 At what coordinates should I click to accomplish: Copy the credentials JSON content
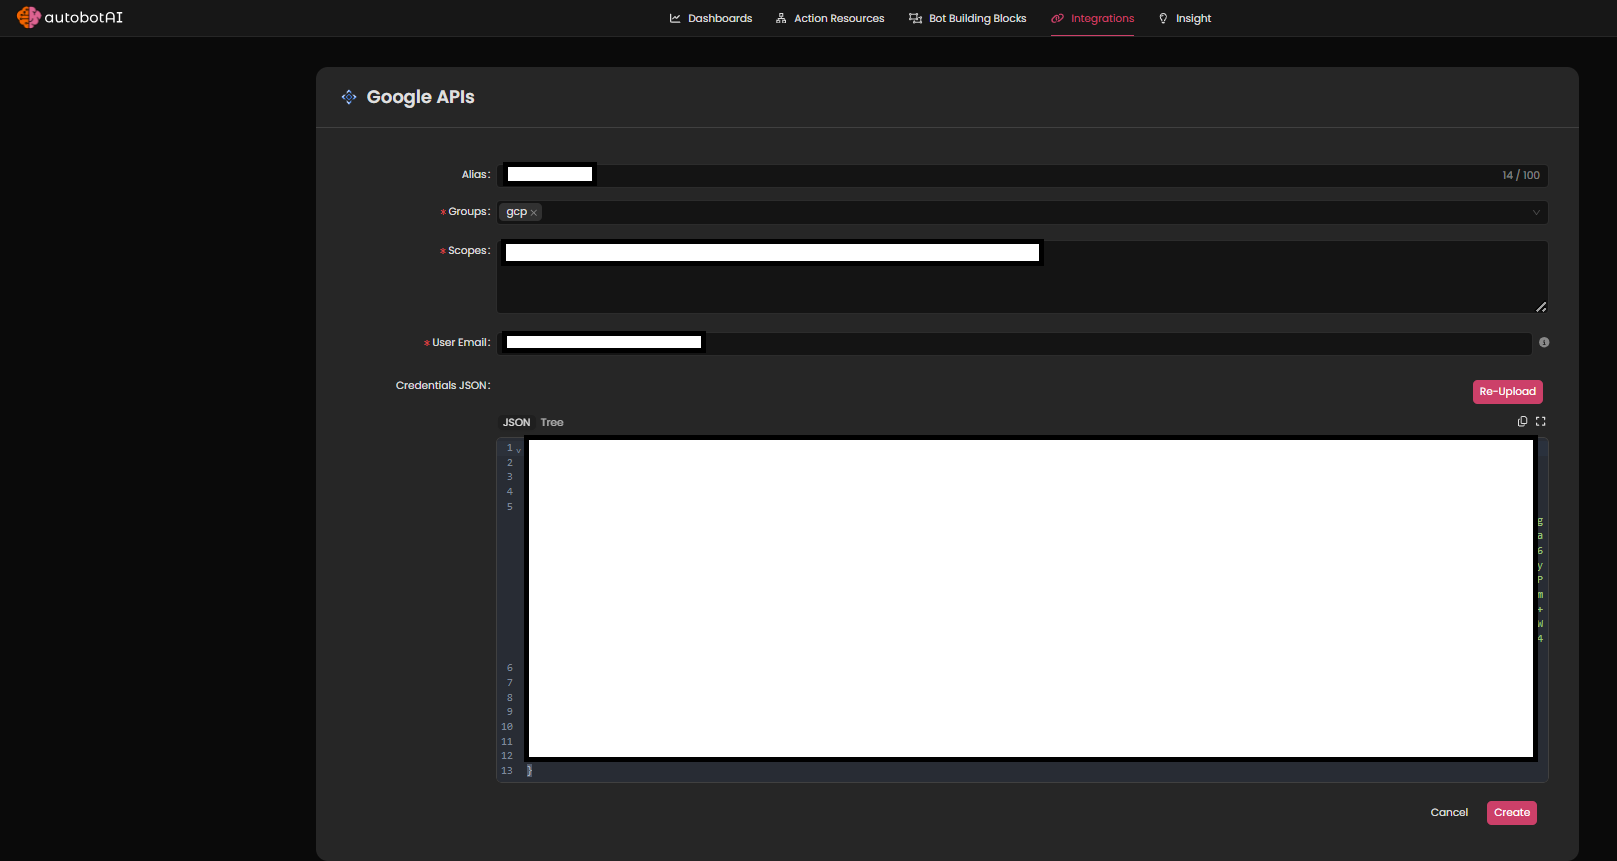click(x=1522, y=422)
